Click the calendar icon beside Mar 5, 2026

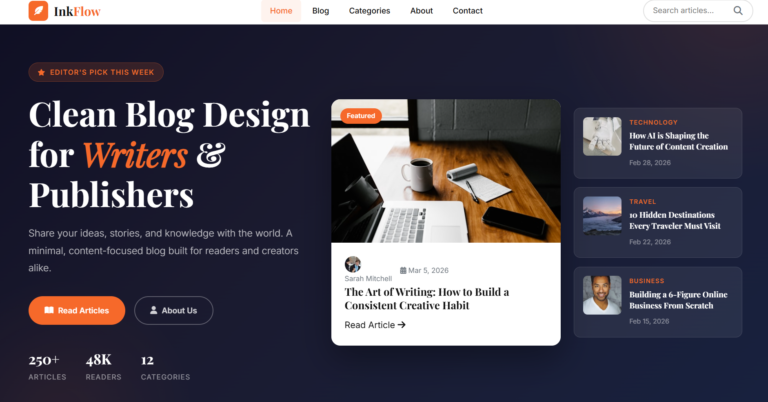point(403,270)
